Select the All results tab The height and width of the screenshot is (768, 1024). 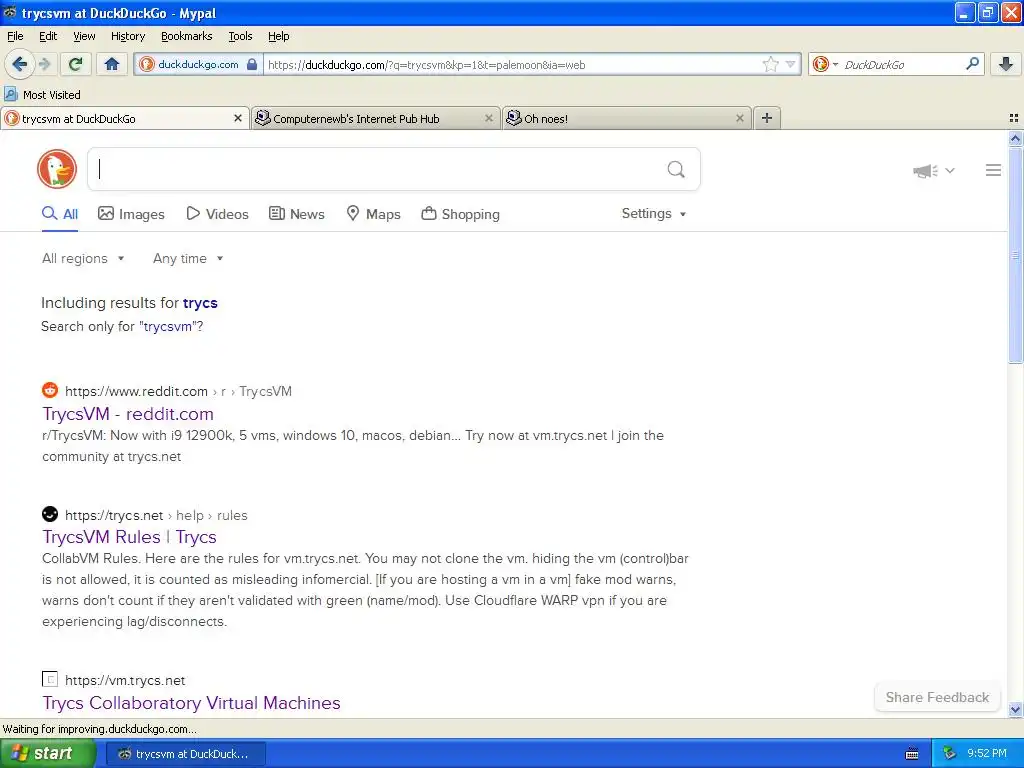(59, 214)
